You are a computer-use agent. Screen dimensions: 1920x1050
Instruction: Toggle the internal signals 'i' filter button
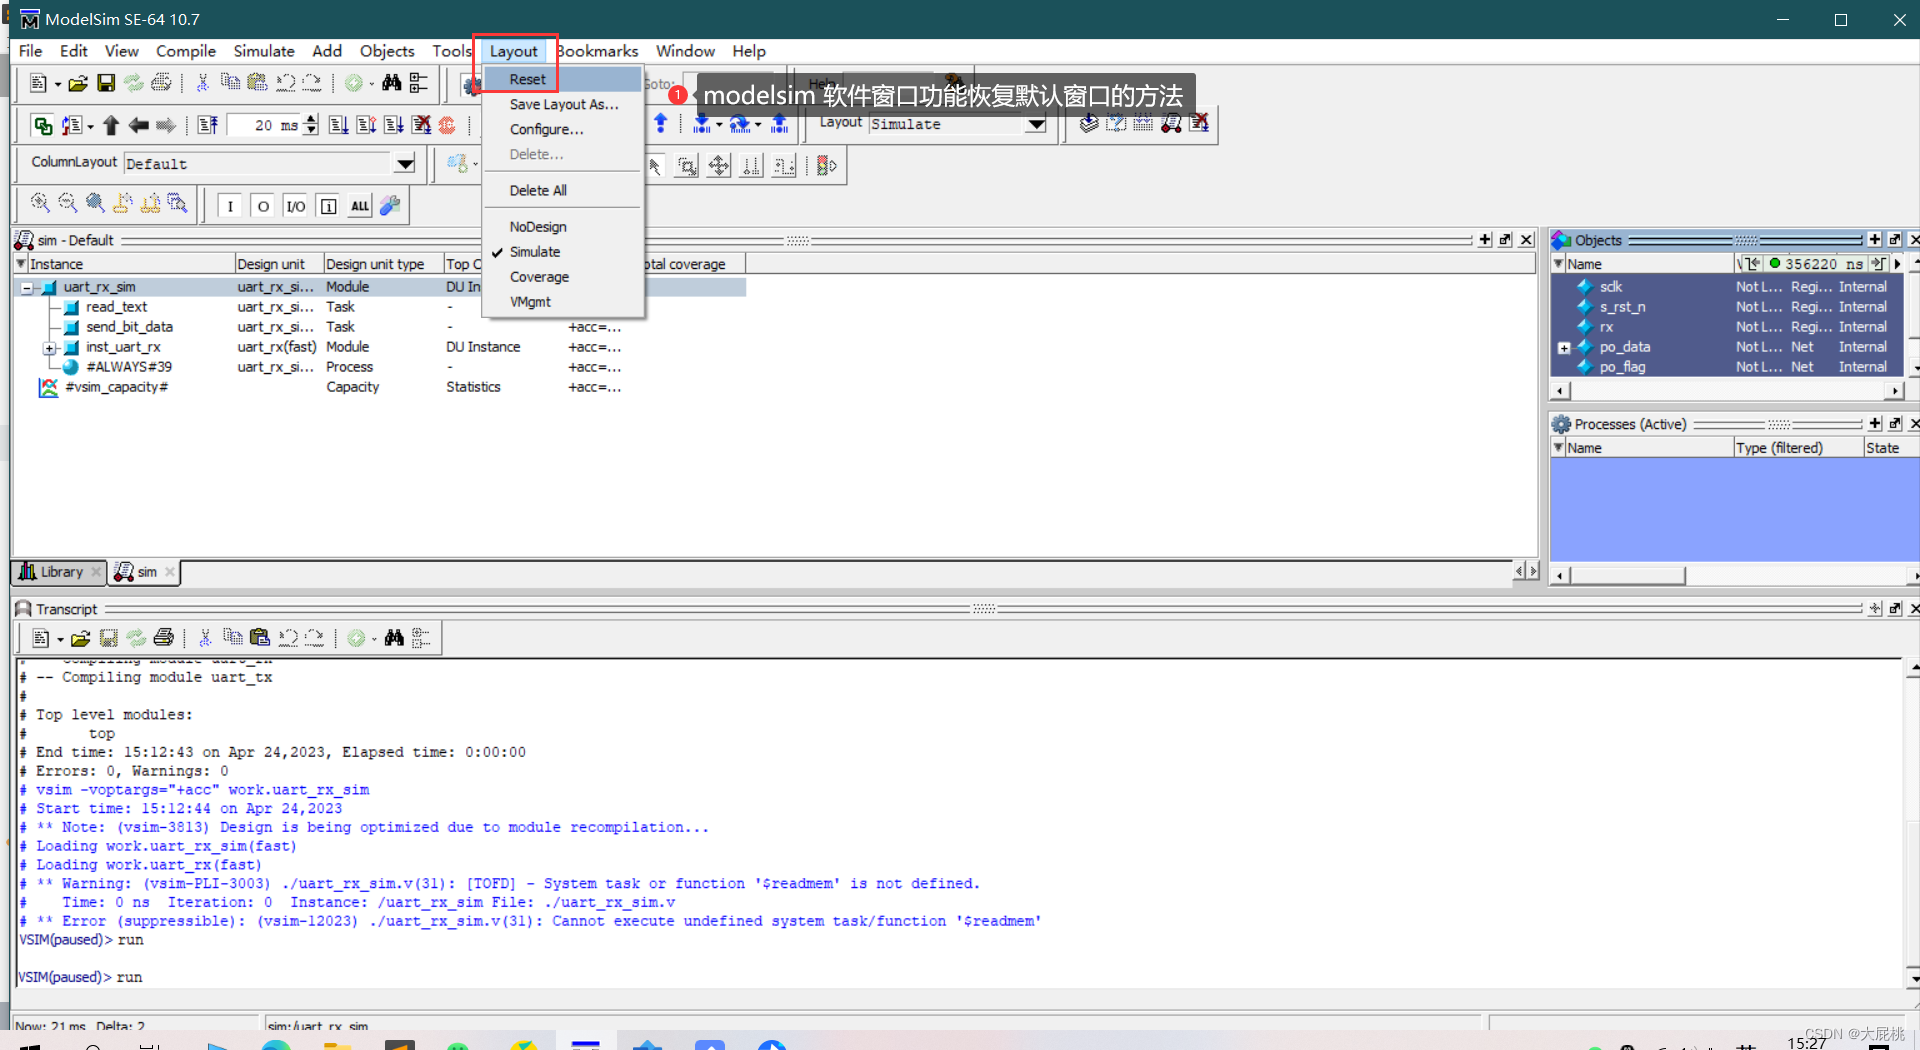pos(328,206)
